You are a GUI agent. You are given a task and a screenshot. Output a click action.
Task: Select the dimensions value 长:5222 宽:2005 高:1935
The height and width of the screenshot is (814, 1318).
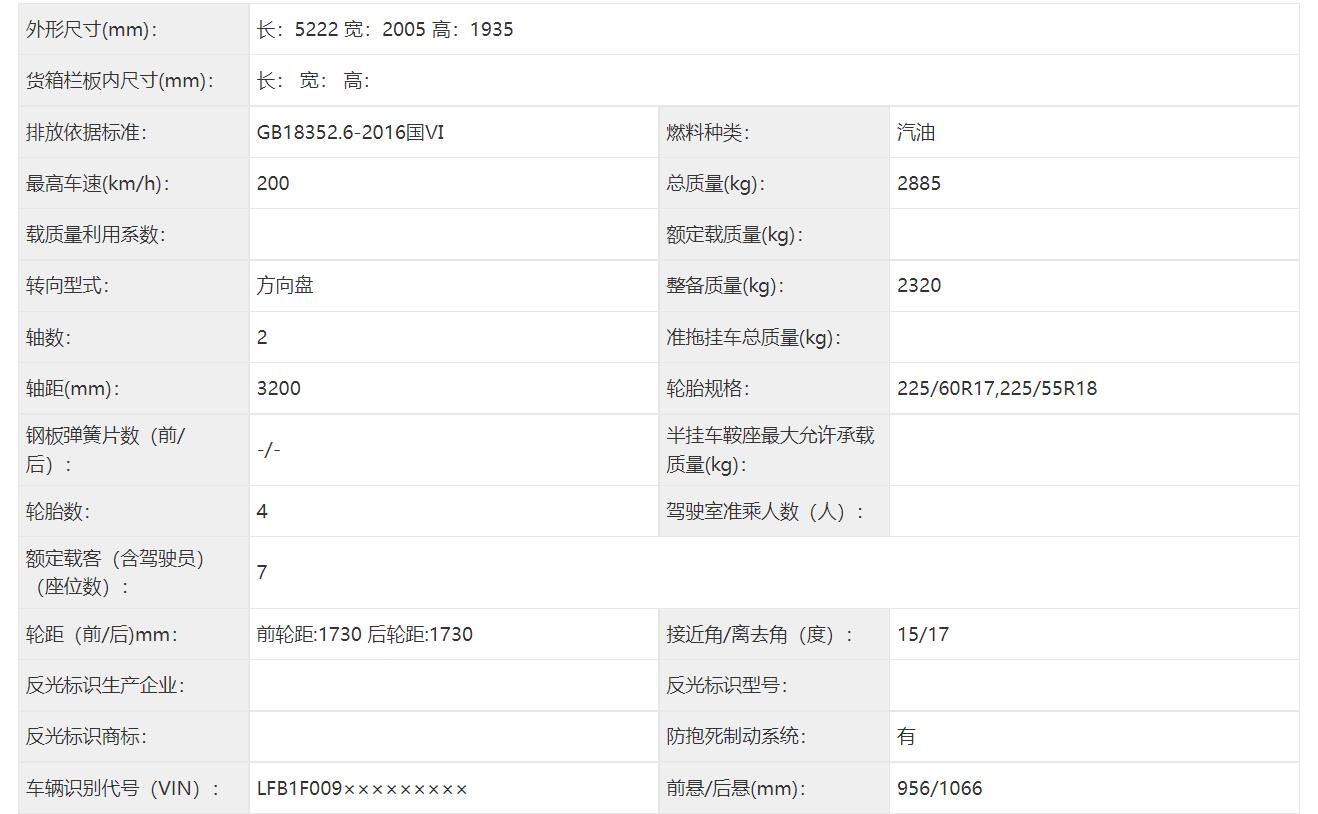(385, 29)
